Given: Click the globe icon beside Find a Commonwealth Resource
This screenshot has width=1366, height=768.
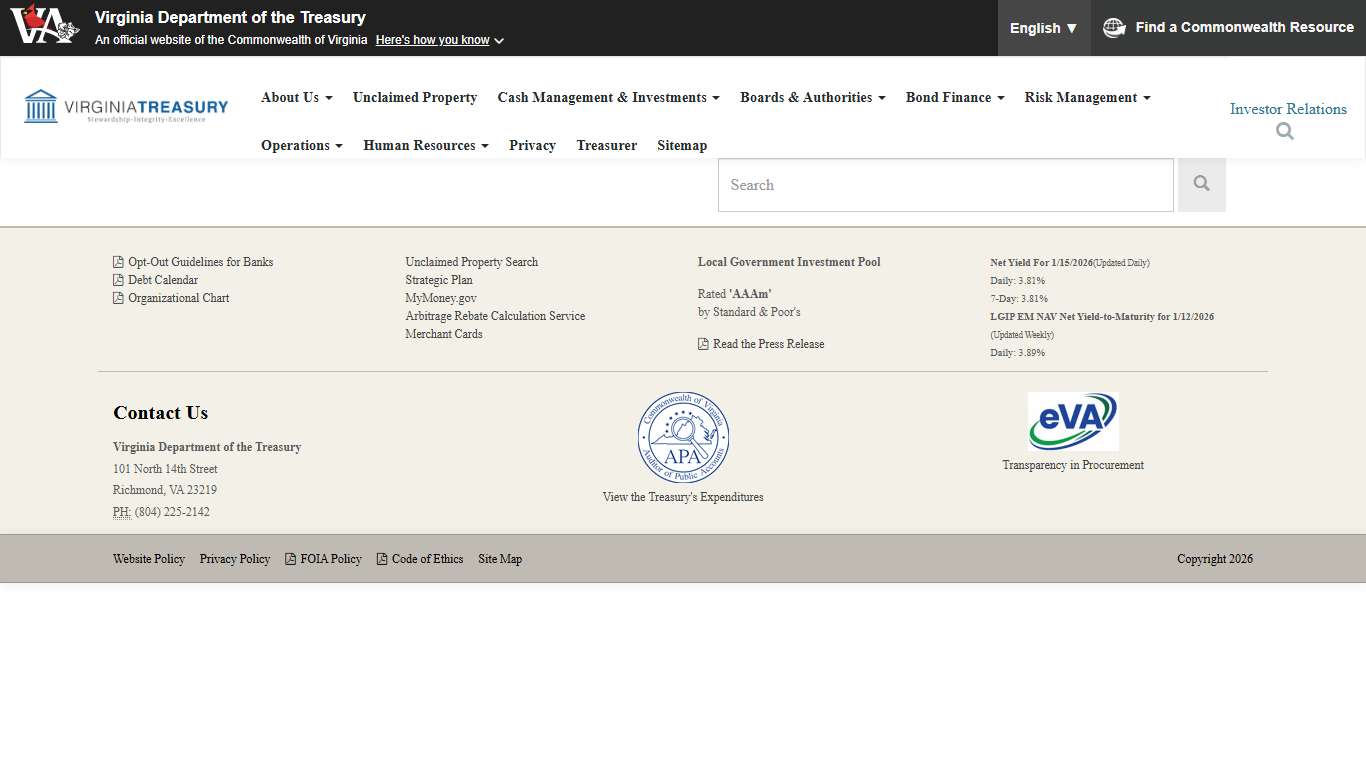Looking at the screenshot, I should point(1114,28).
